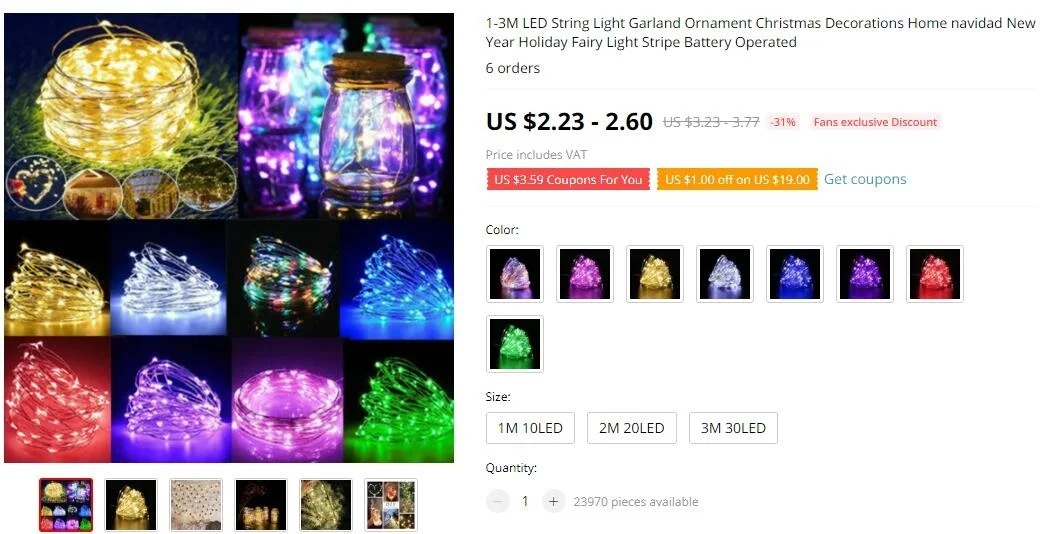This screenshot has width=1040, height=534.
Task: Select the 3M 30LED size
Action: (733, 428)
